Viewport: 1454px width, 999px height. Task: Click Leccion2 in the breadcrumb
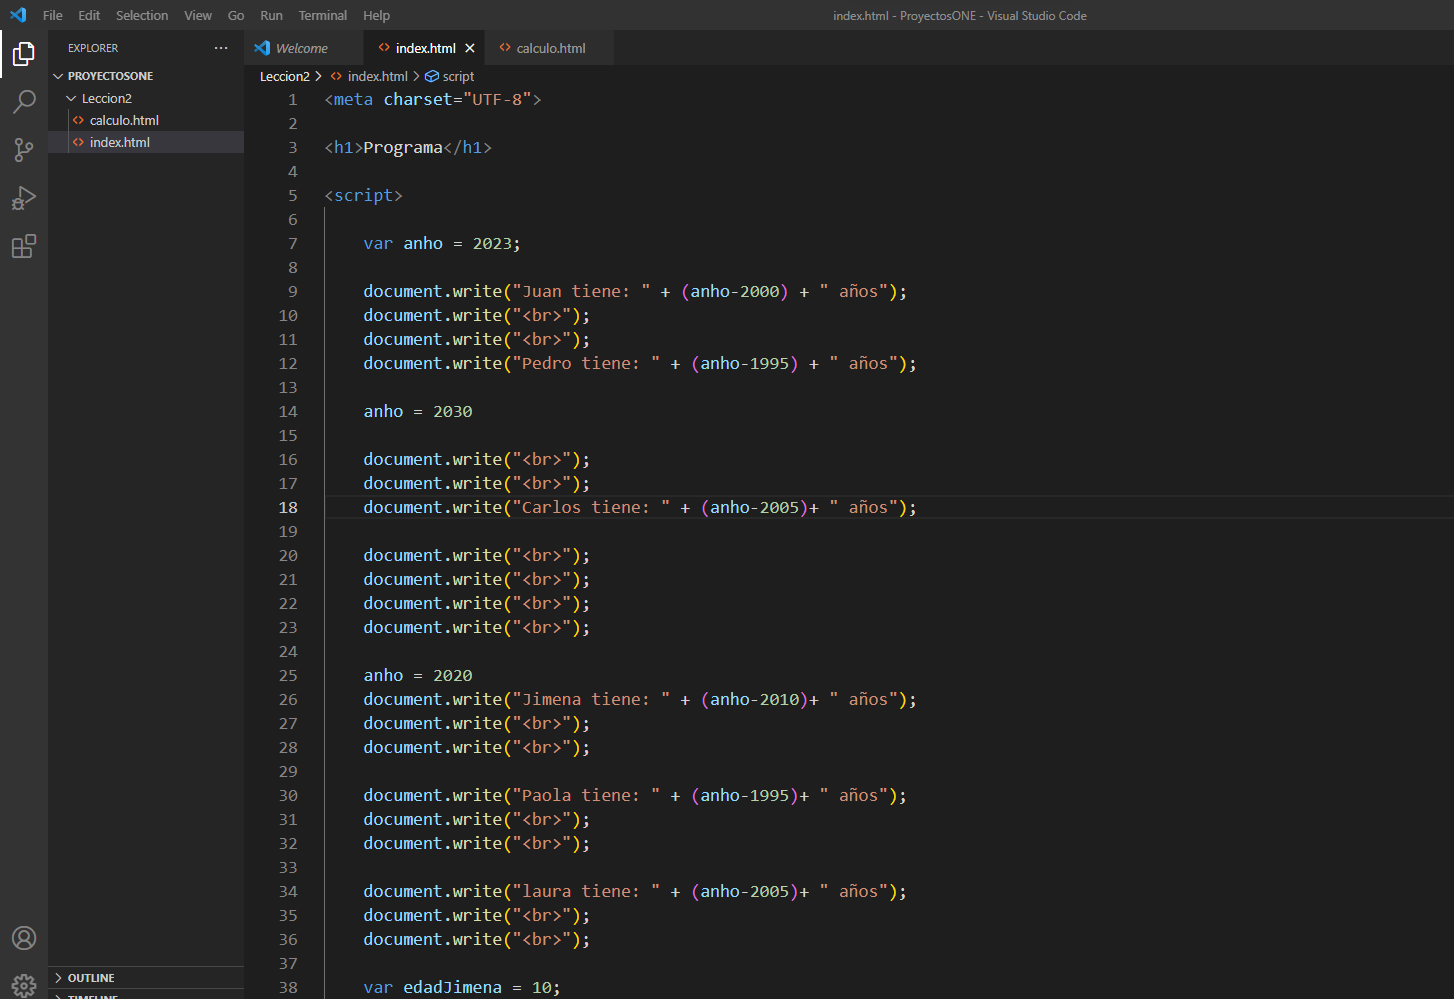(285, 76)
